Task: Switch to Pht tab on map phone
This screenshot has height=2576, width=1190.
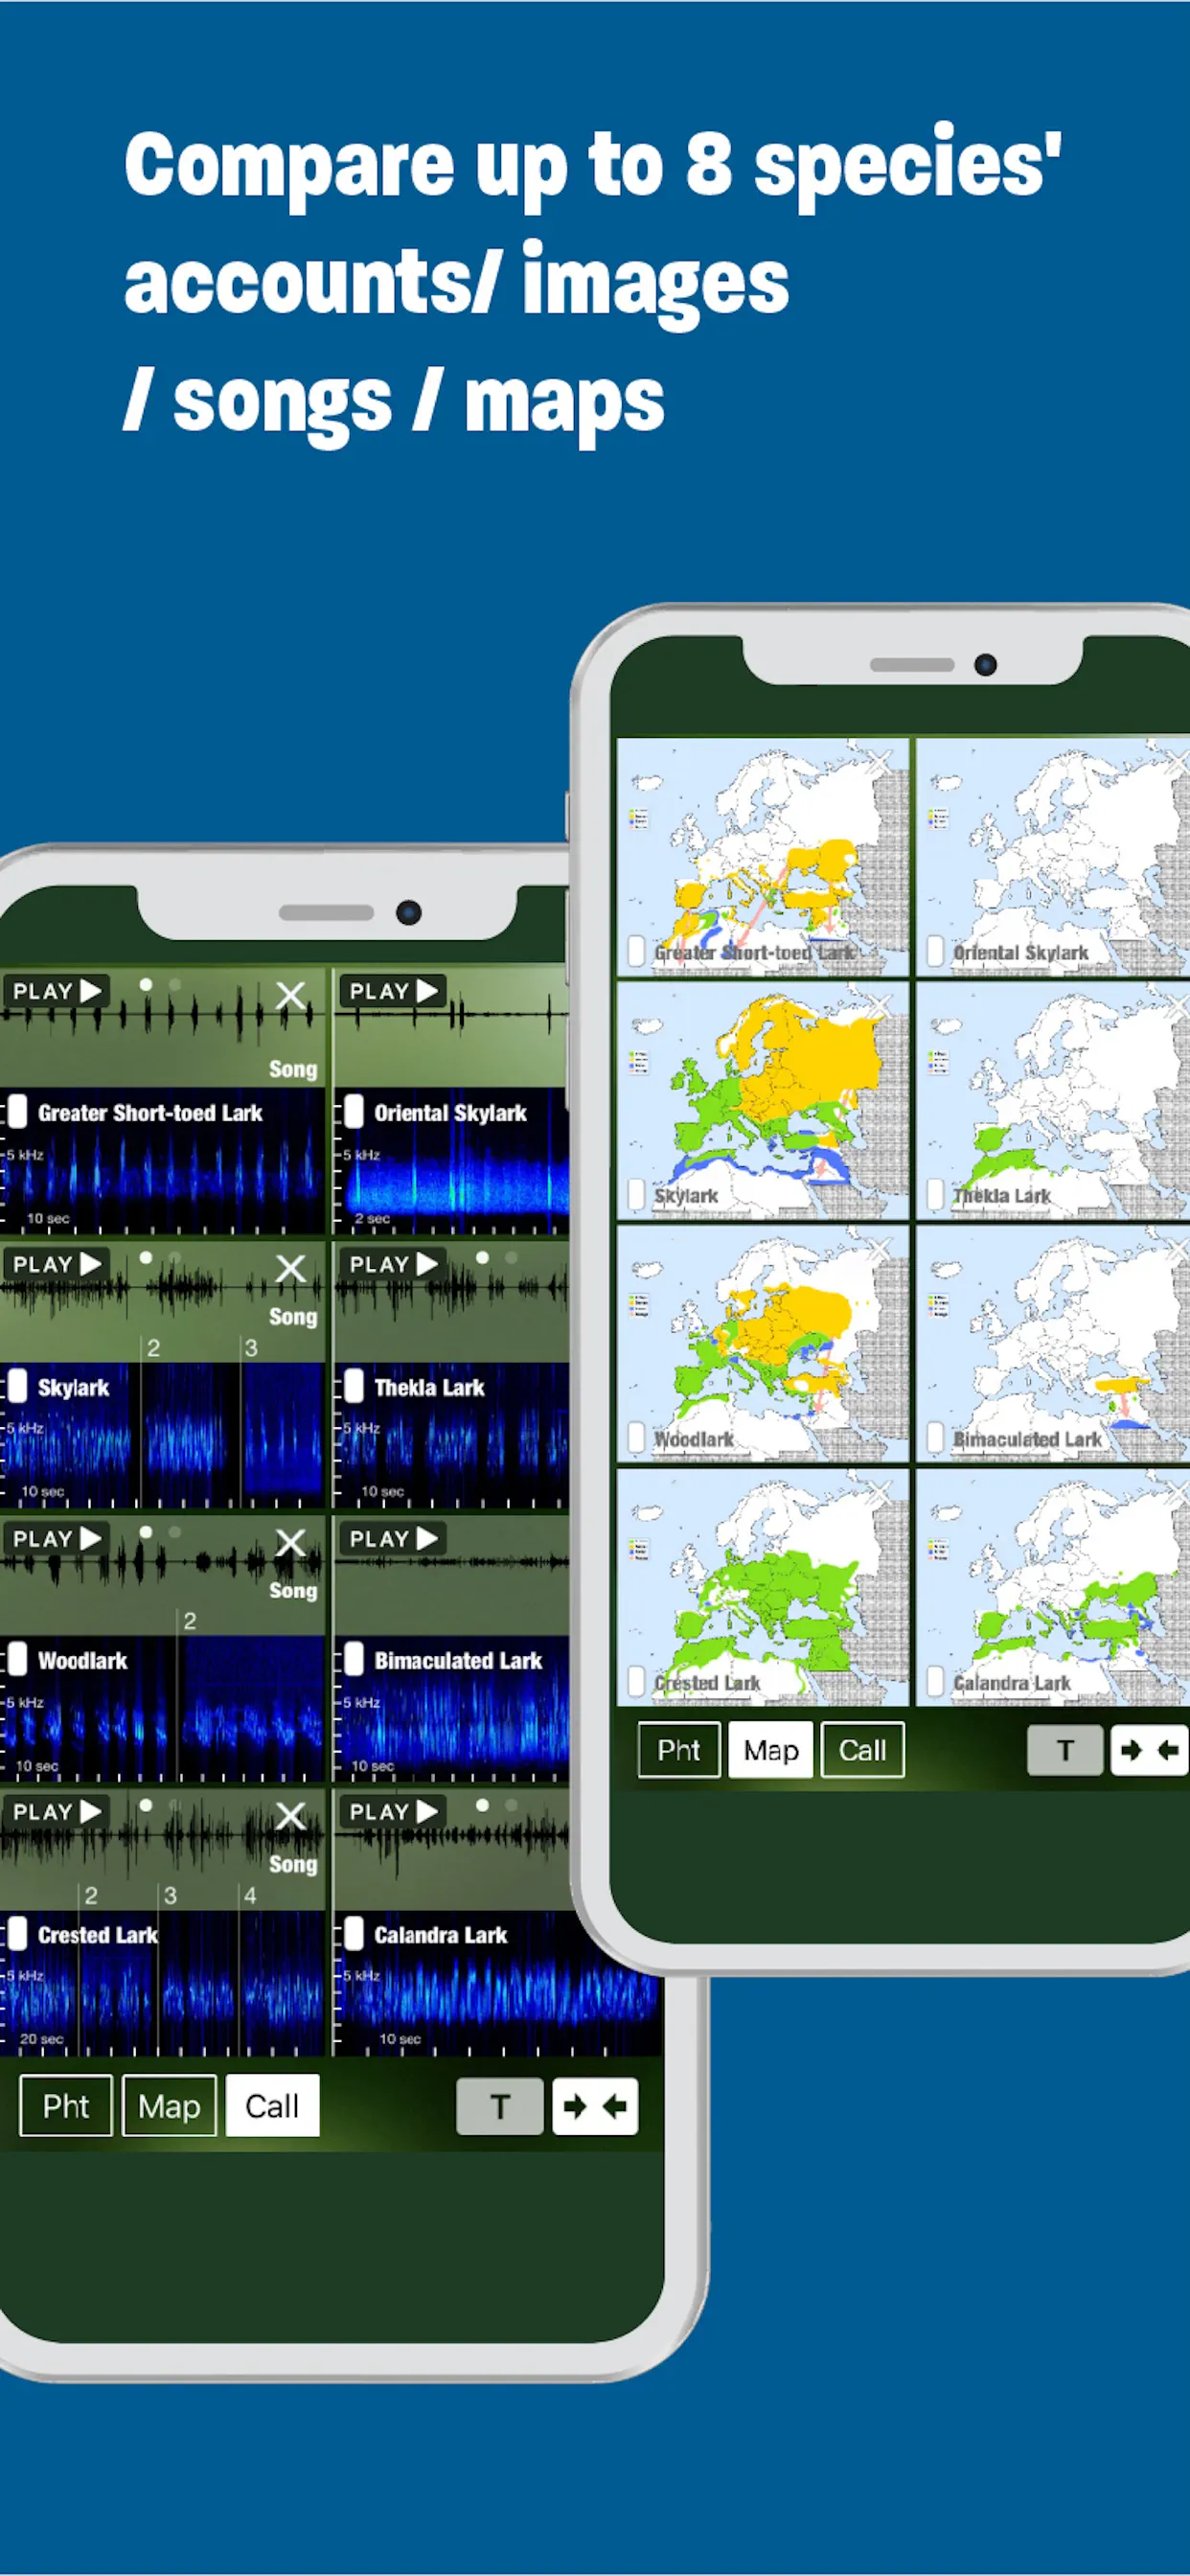Action: coord(679,1750)
